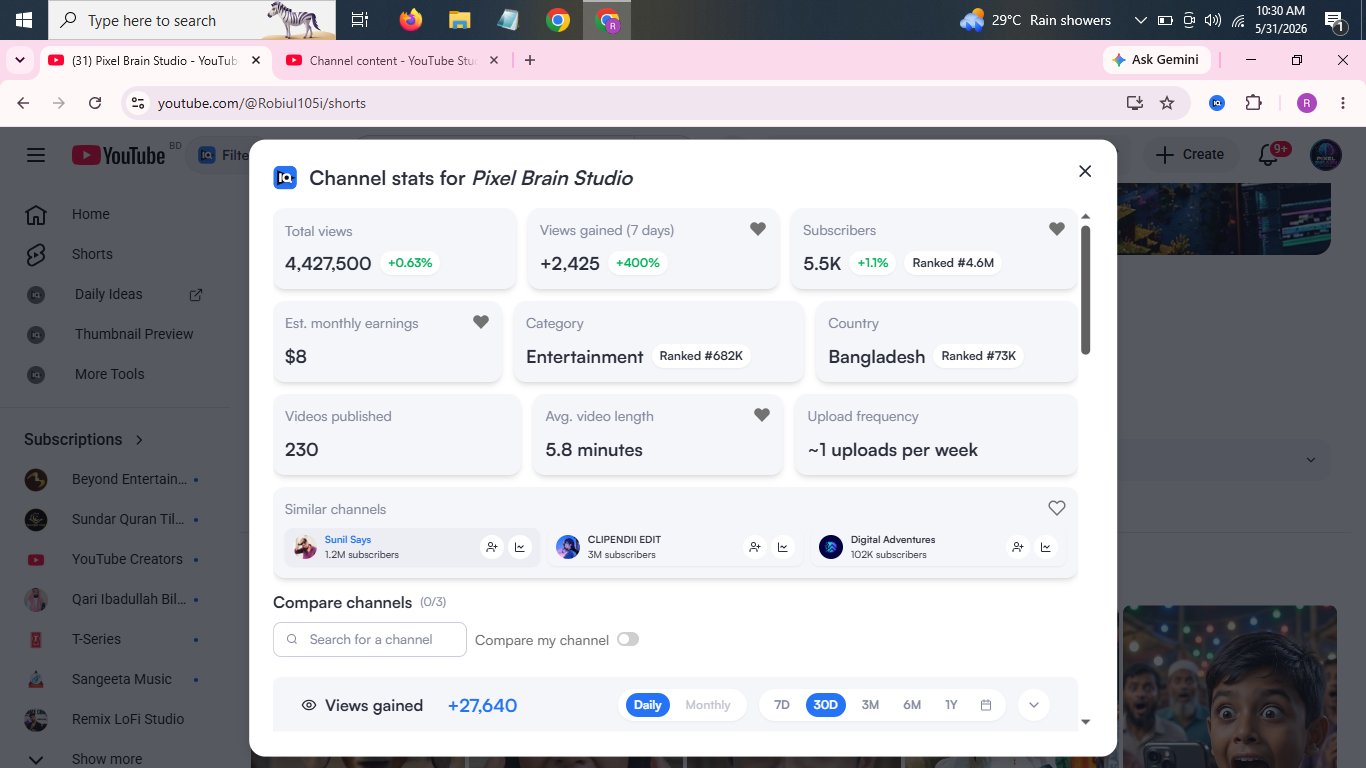The height and width of the screenshot is (768, 1366).
Task: Open Digital Adventures channel
Action: 893,539
